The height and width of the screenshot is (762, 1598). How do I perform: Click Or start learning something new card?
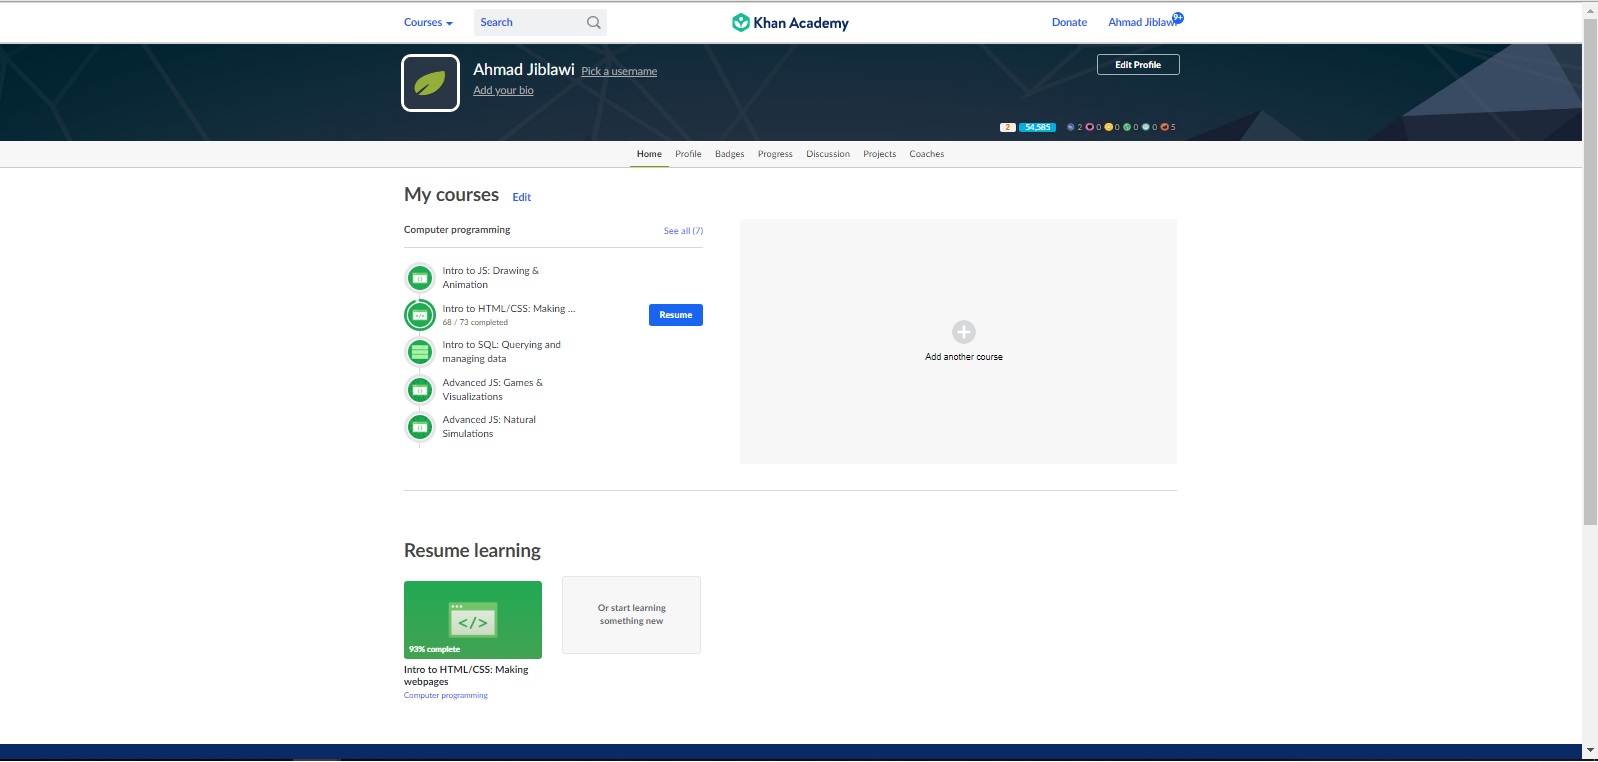(631, 615)
